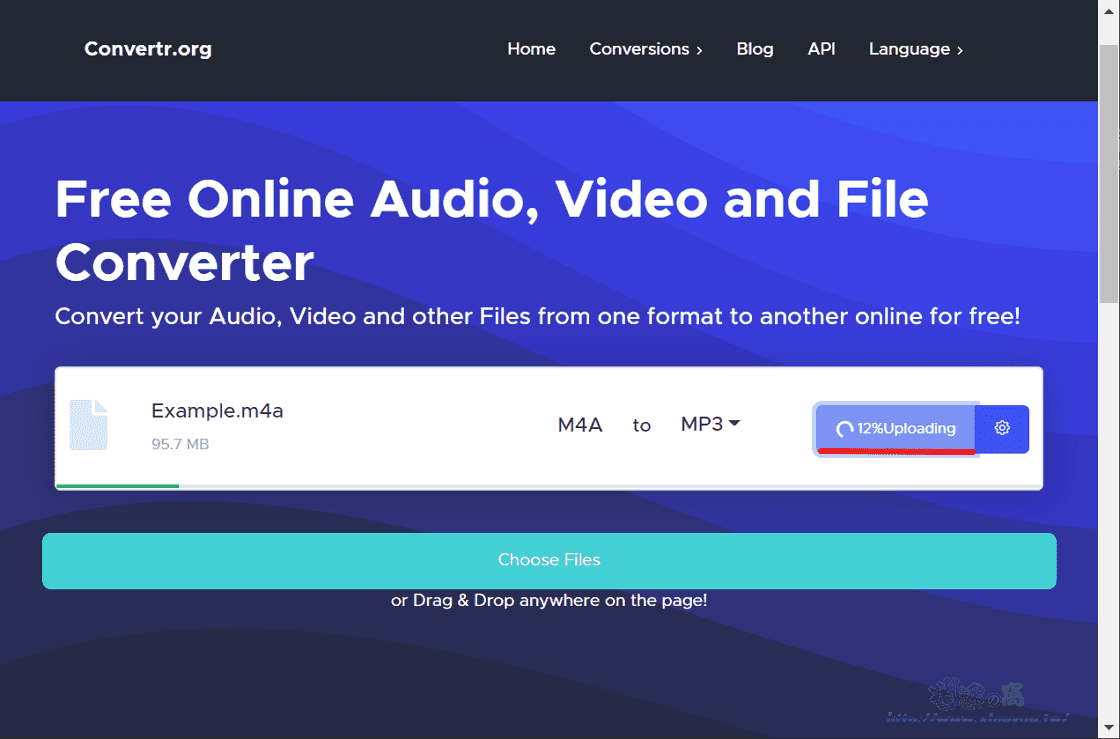1120x739 pixels.
Task: Click the 95.7 MB file size label
Action: tap(180, 444)
